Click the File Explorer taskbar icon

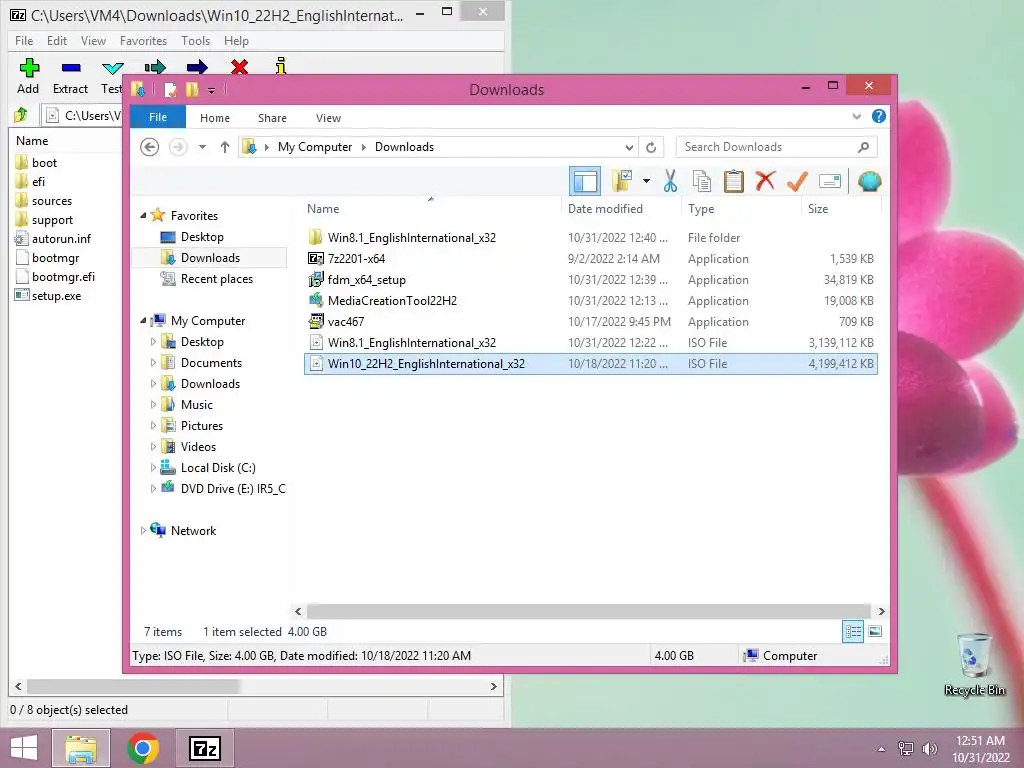(80, 748)
